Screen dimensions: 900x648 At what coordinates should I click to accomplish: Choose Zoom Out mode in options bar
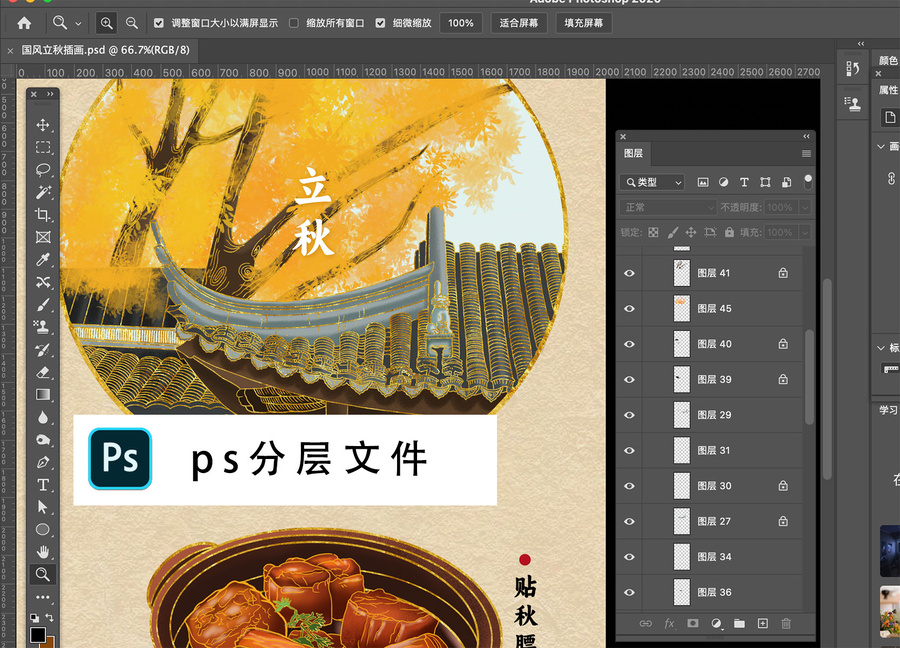[x=132, y=23]
